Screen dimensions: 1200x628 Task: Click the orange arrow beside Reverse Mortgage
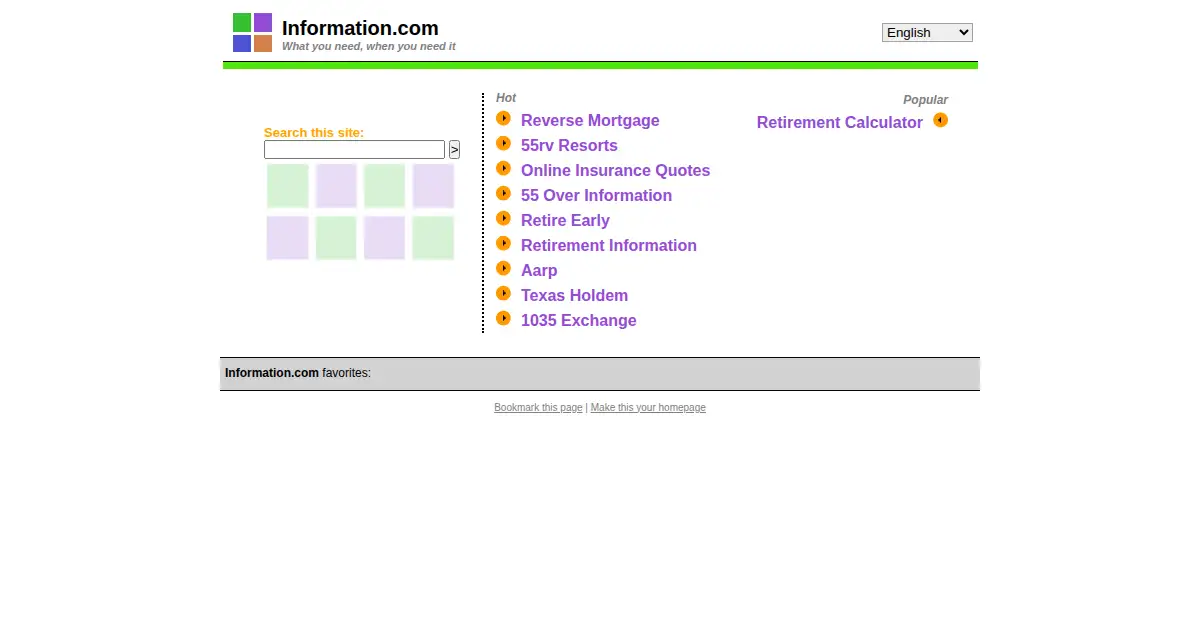[503, 118]
